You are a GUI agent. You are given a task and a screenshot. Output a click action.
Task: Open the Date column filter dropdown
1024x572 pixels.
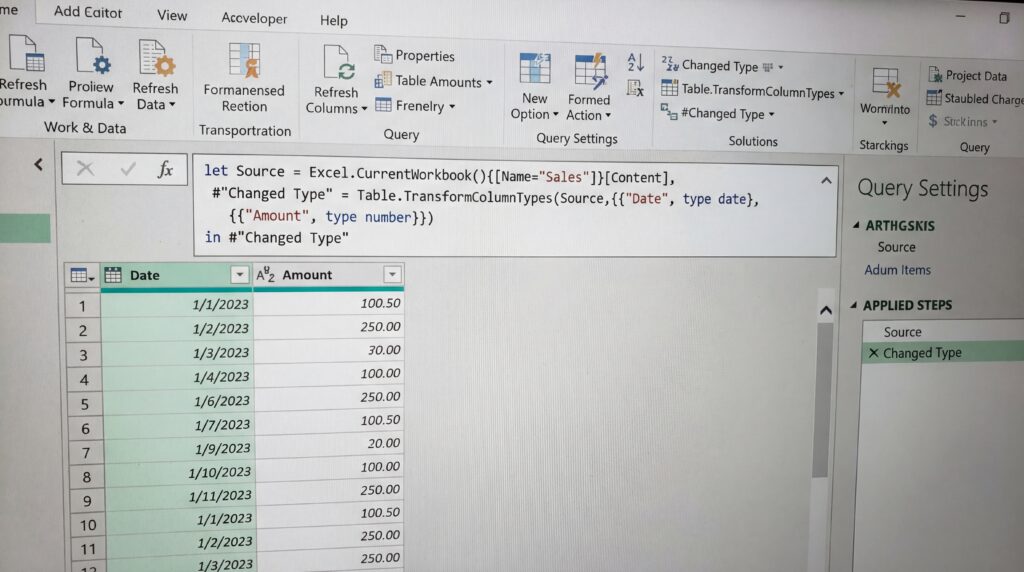(239, 275)
